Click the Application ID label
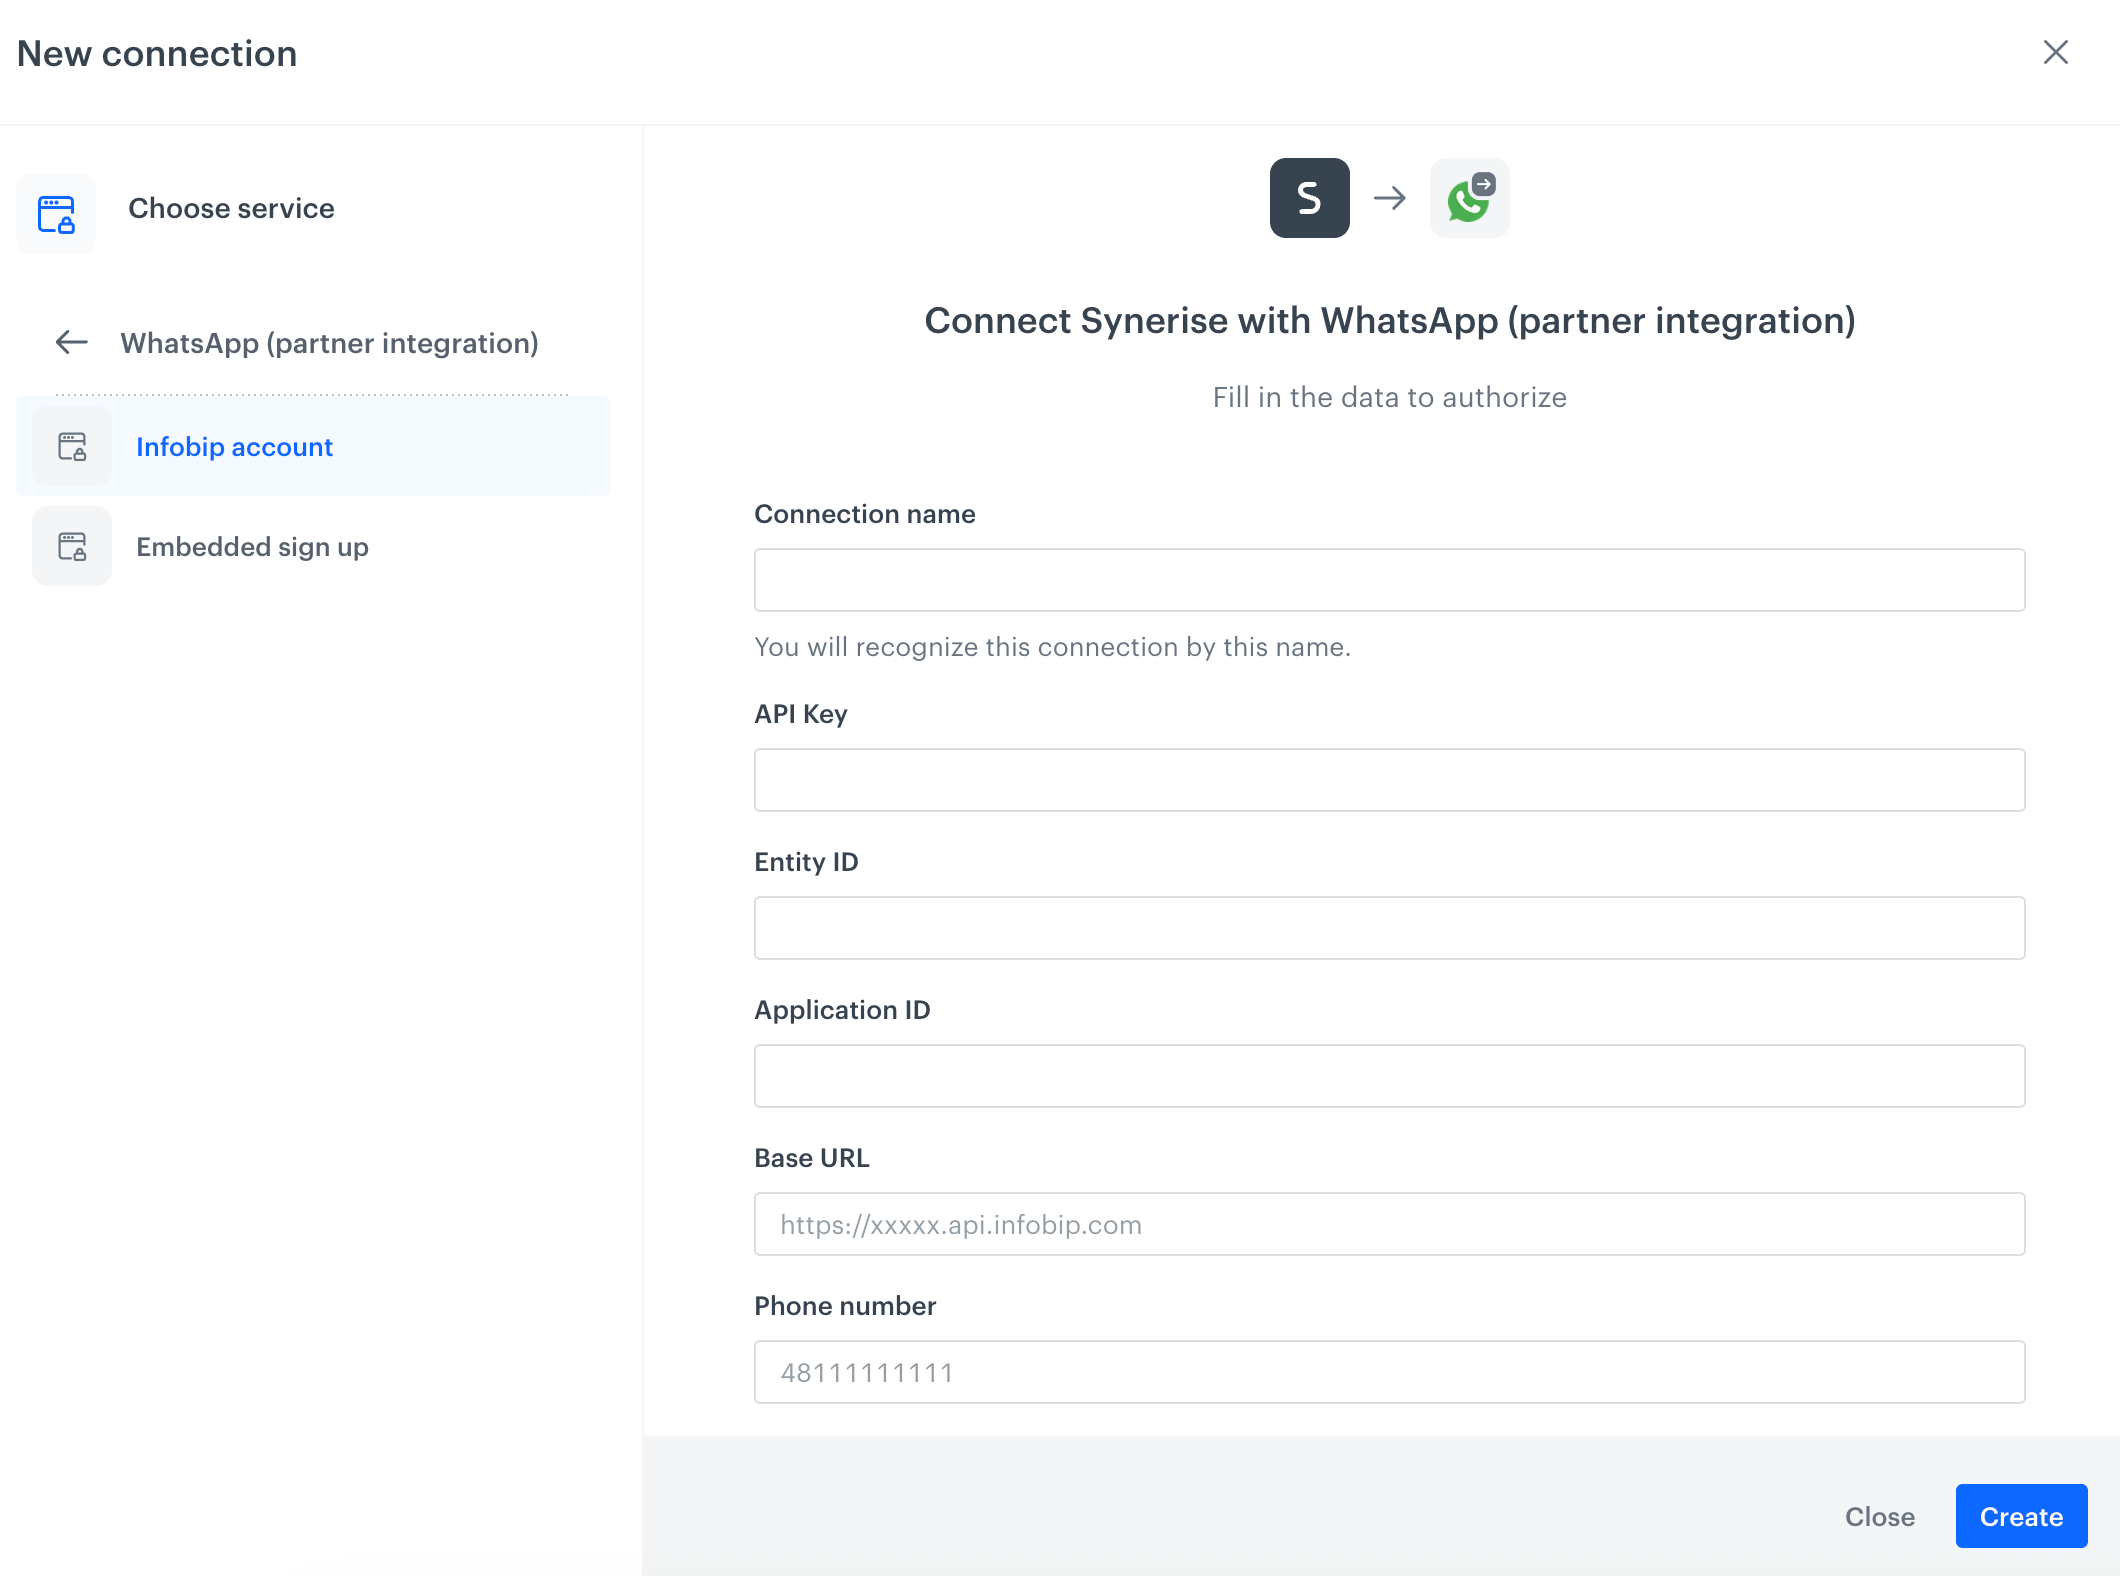 pyautogui.click(x=842, y=1010)
